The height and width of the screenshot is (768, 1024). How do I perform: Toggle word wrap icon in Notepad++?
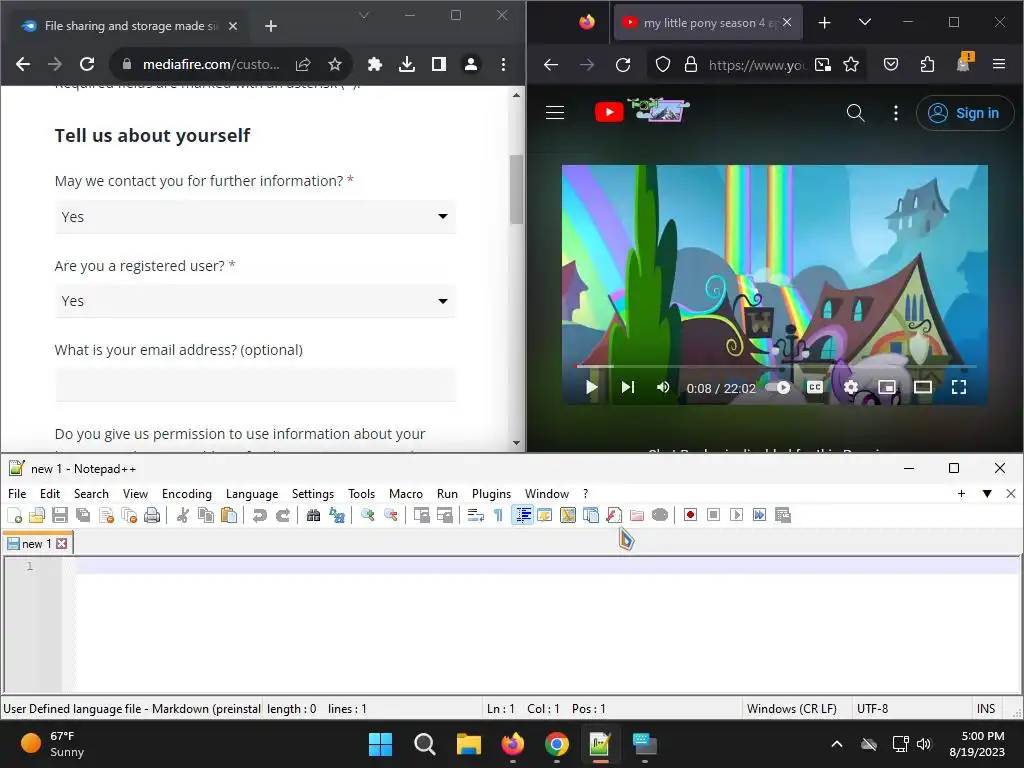point(475,515)
